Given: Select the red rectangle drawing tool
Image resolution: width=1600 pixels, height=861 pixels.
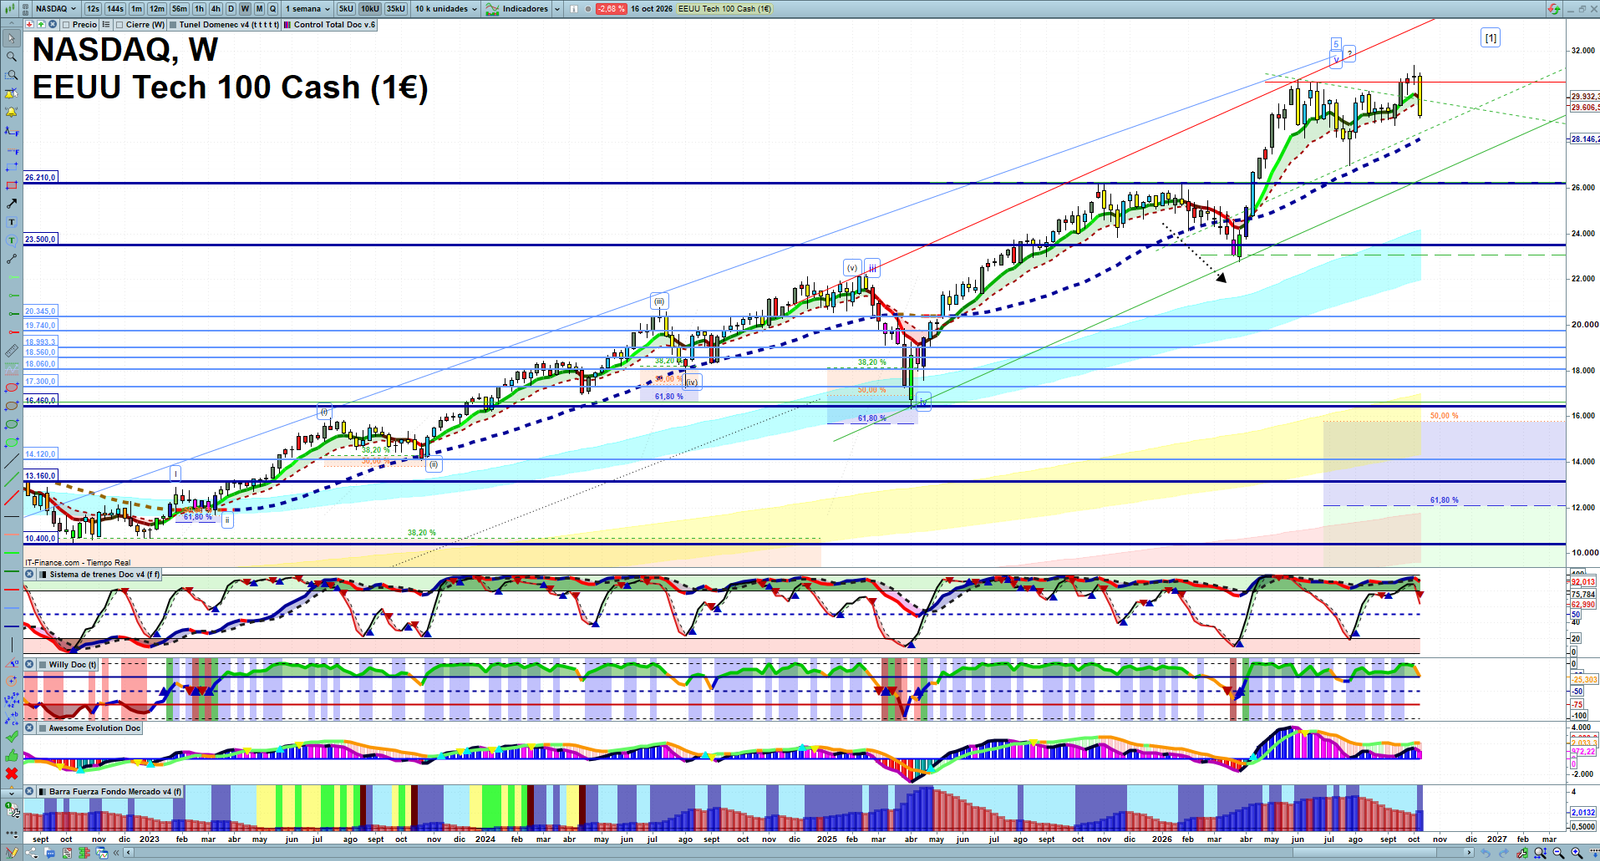Looking at the screenshot, I should (11, 185).
